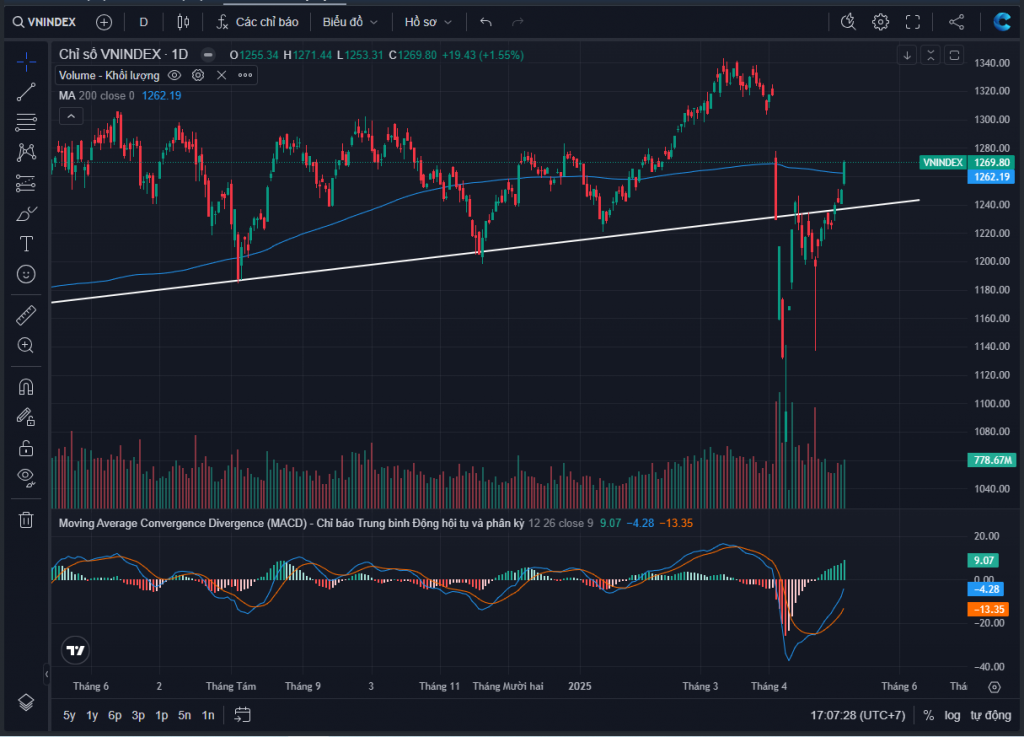1024x737 pixels.
Task: Open Volume indicator more options
Action: pos(245,76)
